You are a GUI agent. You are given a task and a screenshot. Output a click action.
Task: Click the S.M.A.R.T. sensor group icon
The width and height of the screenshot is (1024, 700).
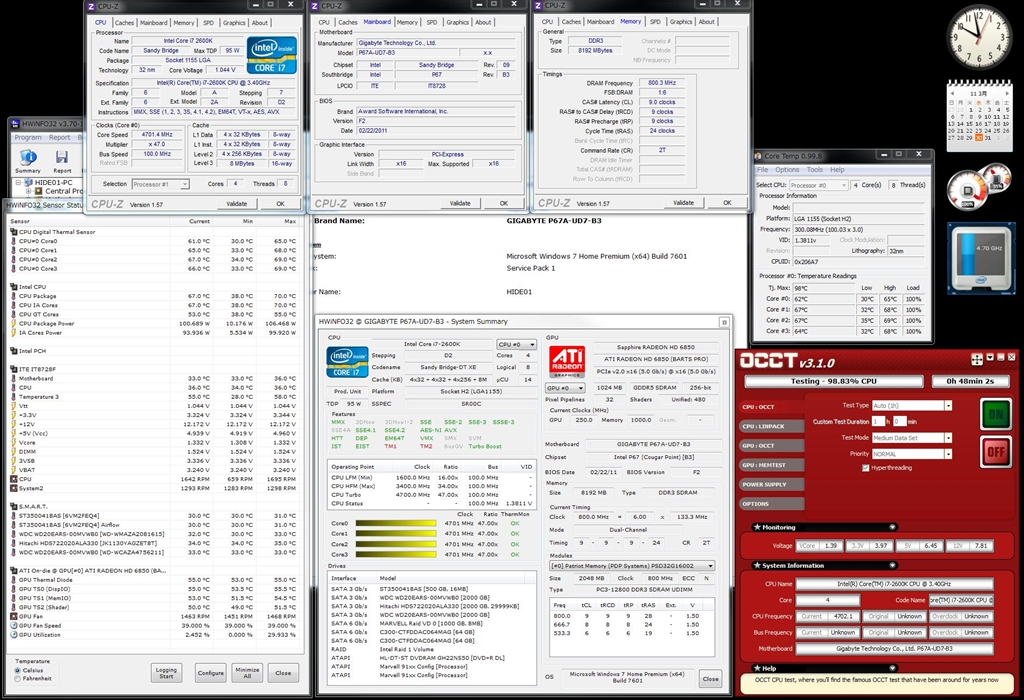[x=14, y=506]
